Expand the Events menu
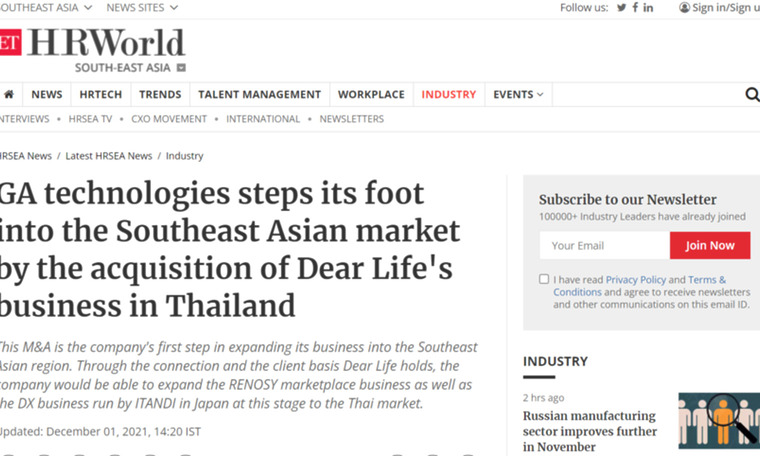This screenshot has height=456, width=760. coord(518,95)
